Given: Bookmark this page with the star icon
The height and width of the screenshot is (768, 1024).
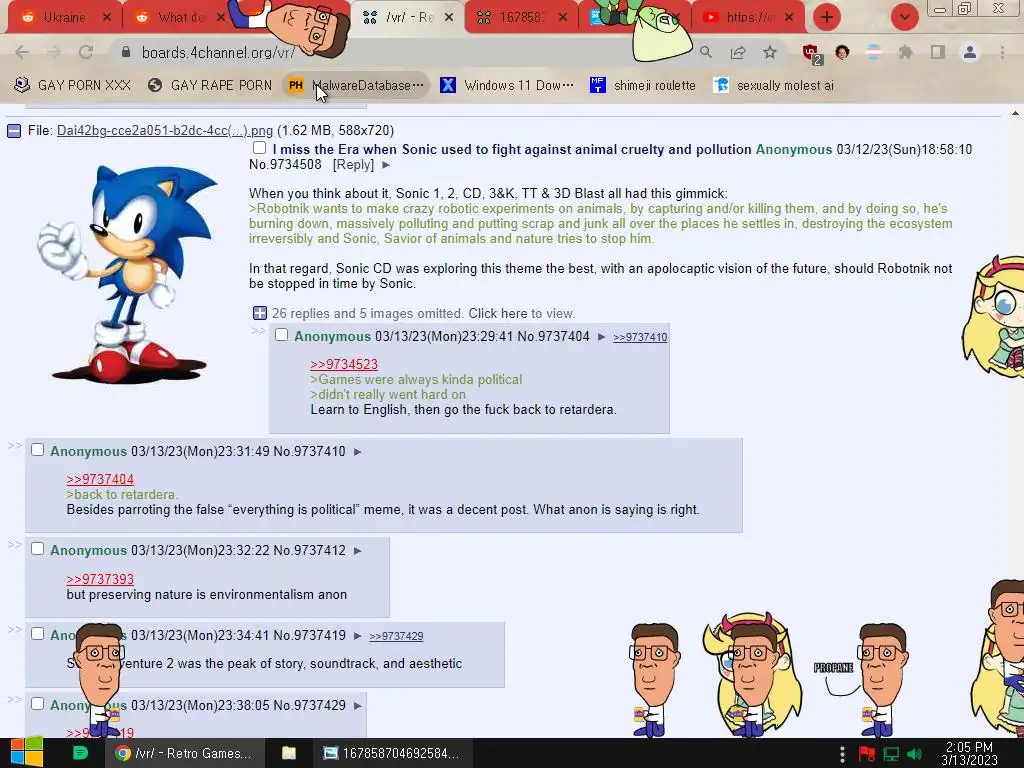Looking at the screenshot, I should [x=770, y=52].
